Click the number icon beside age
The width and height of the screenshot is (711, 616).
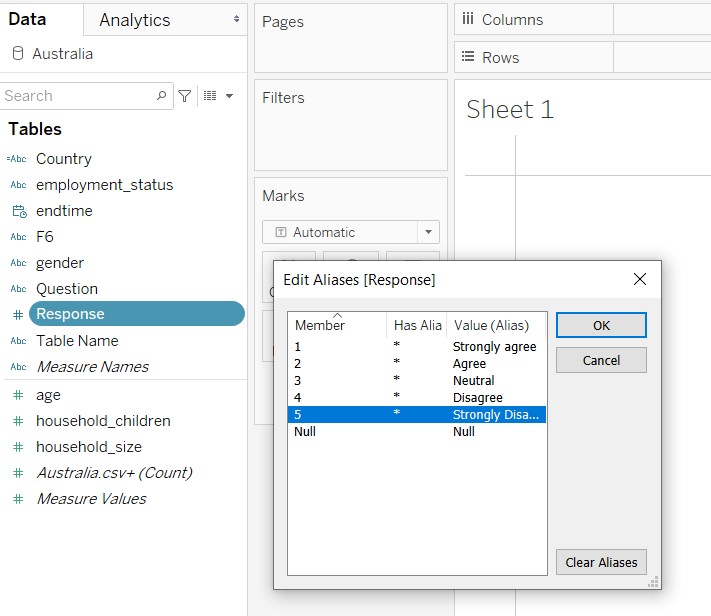pyautogui.click(x=18, y=395)
